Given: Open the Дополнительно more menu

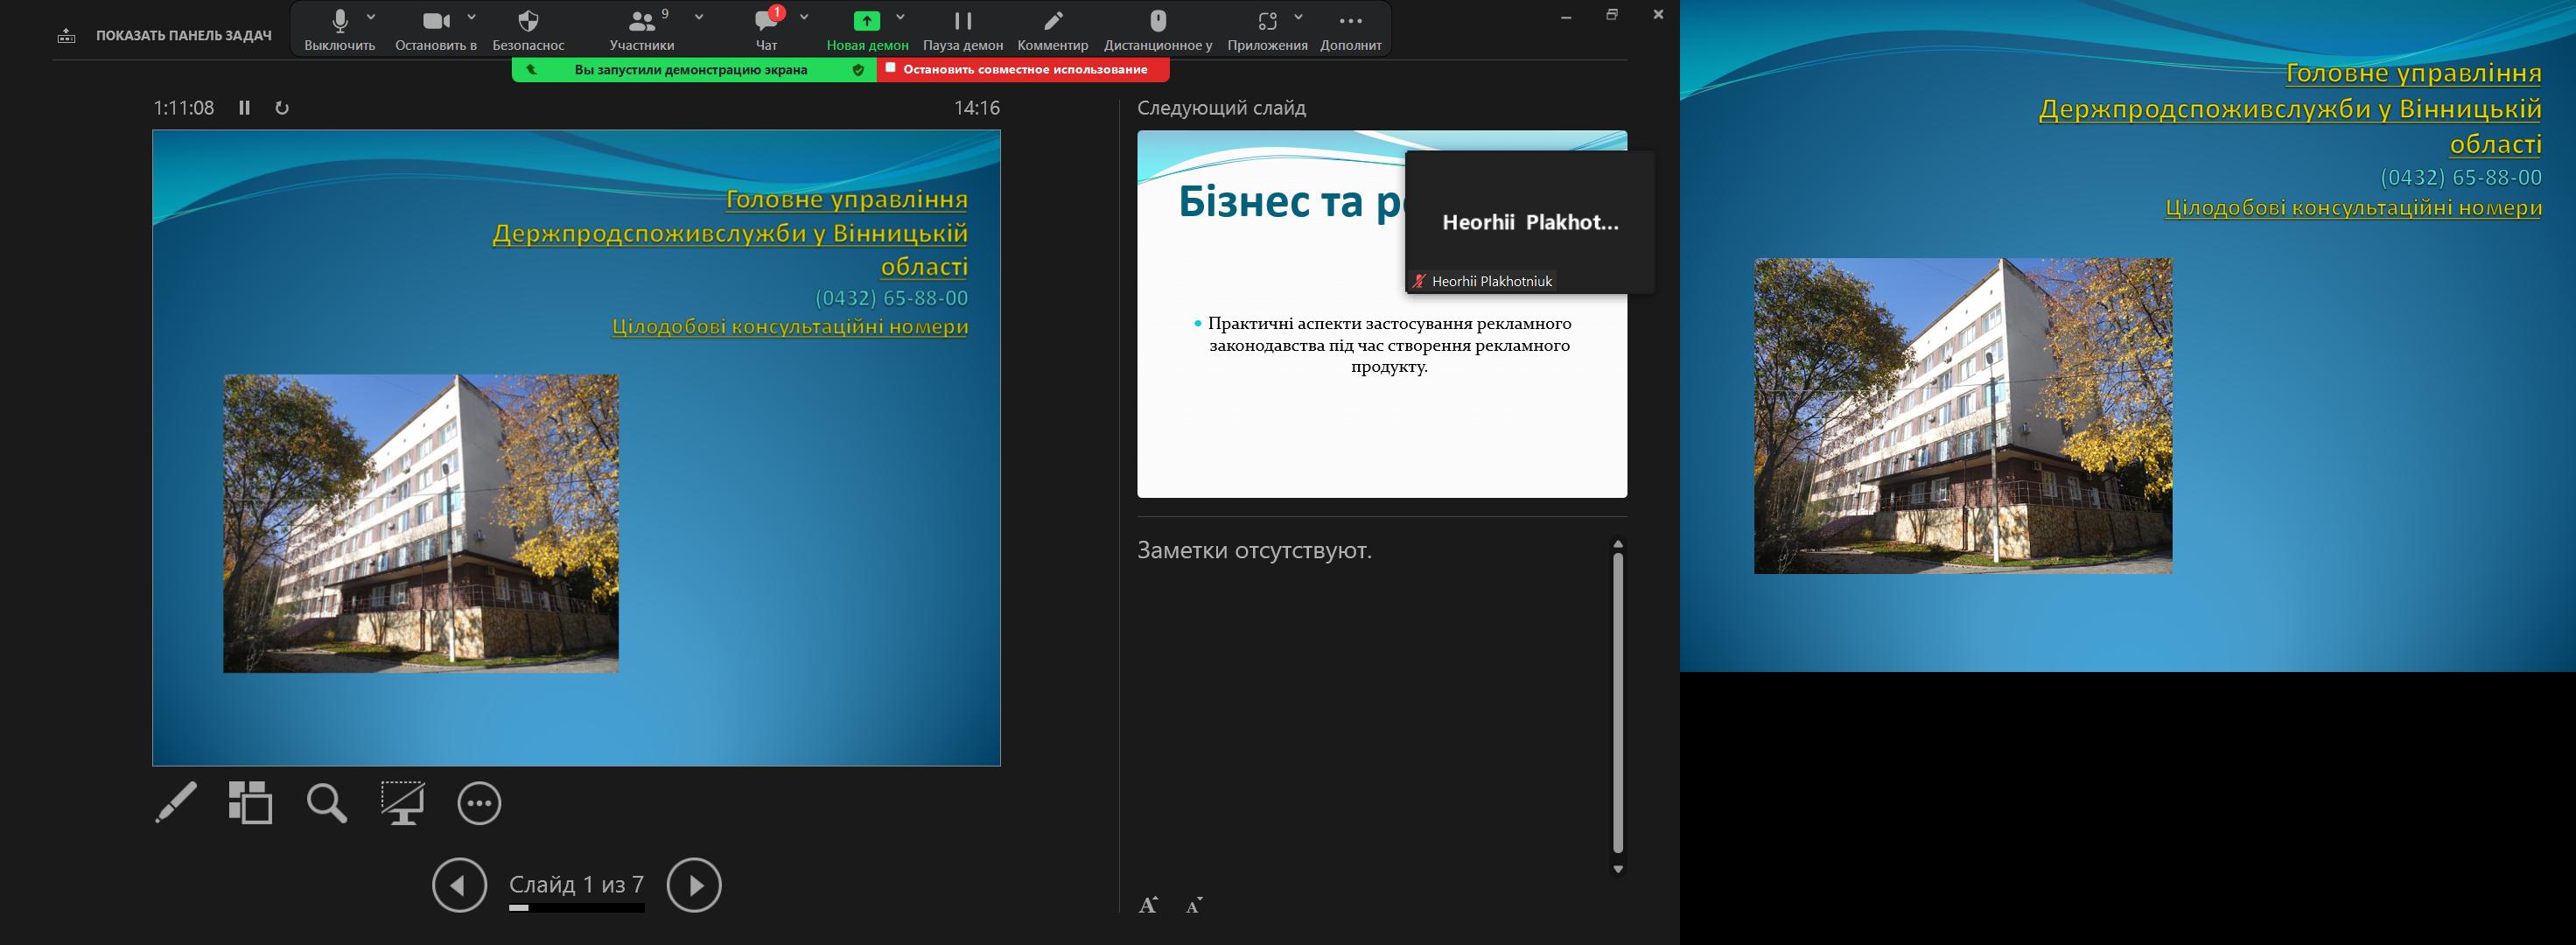Looking at the screenshot, I should tap(1350, 30).
